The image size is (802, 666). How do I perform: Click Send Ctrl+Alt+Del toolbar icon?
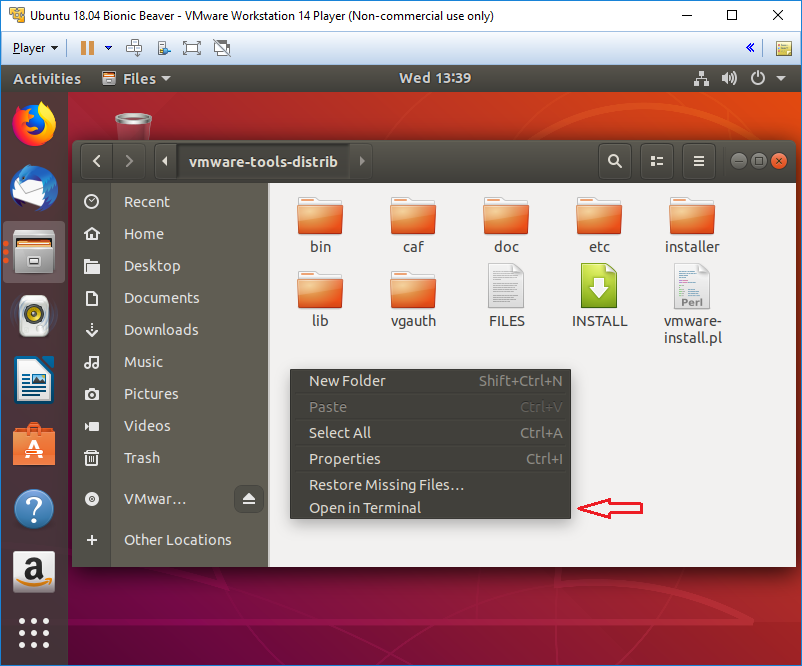[134, 48]
